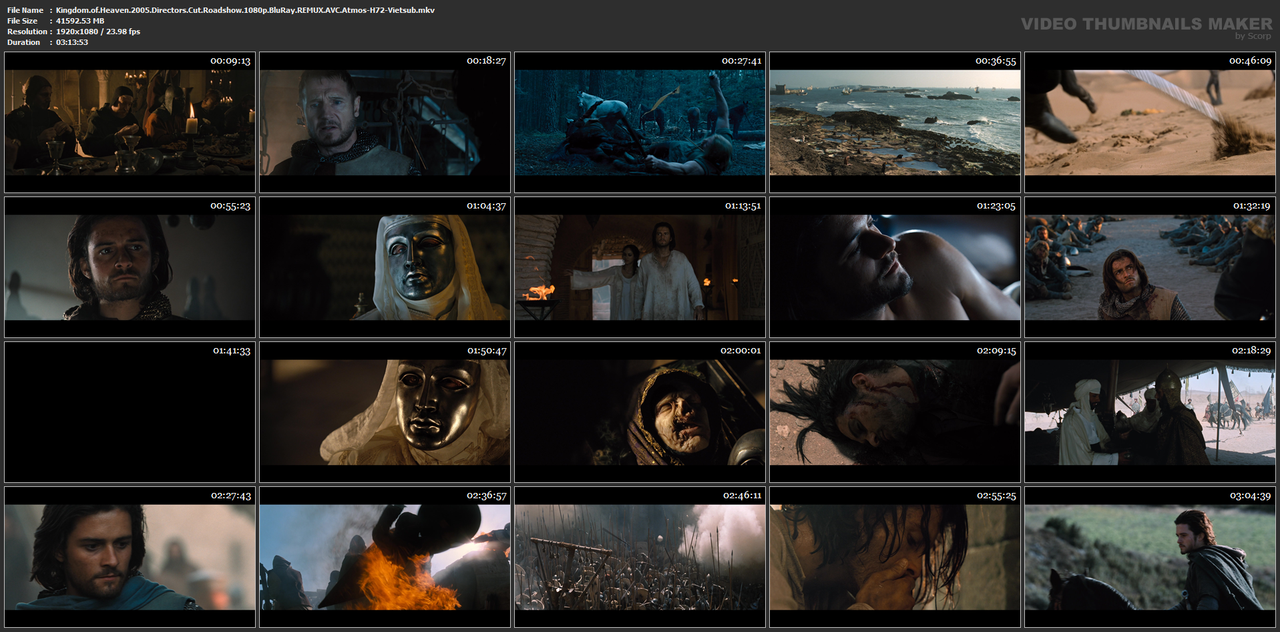Select the thumbnail stamped 02:09:15
This screenshot has width=1280, height=632.
click(895, 412)
